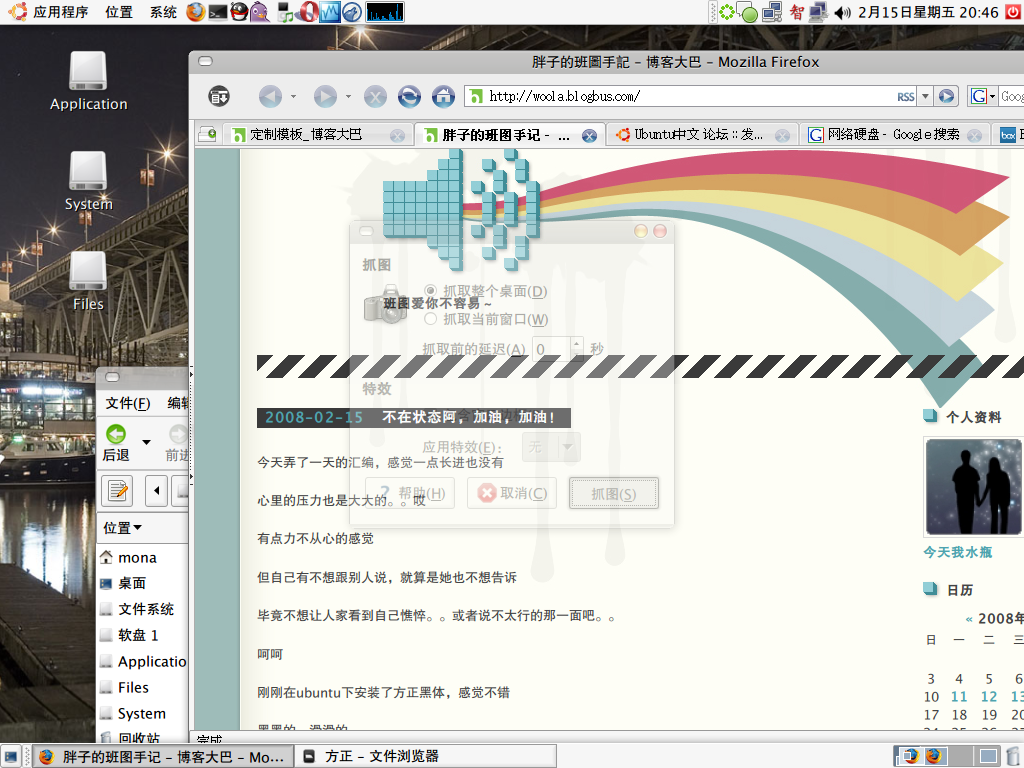Open the Opera browser launcher
Viewport: 1024px width, 768px height.
(308, 12)
